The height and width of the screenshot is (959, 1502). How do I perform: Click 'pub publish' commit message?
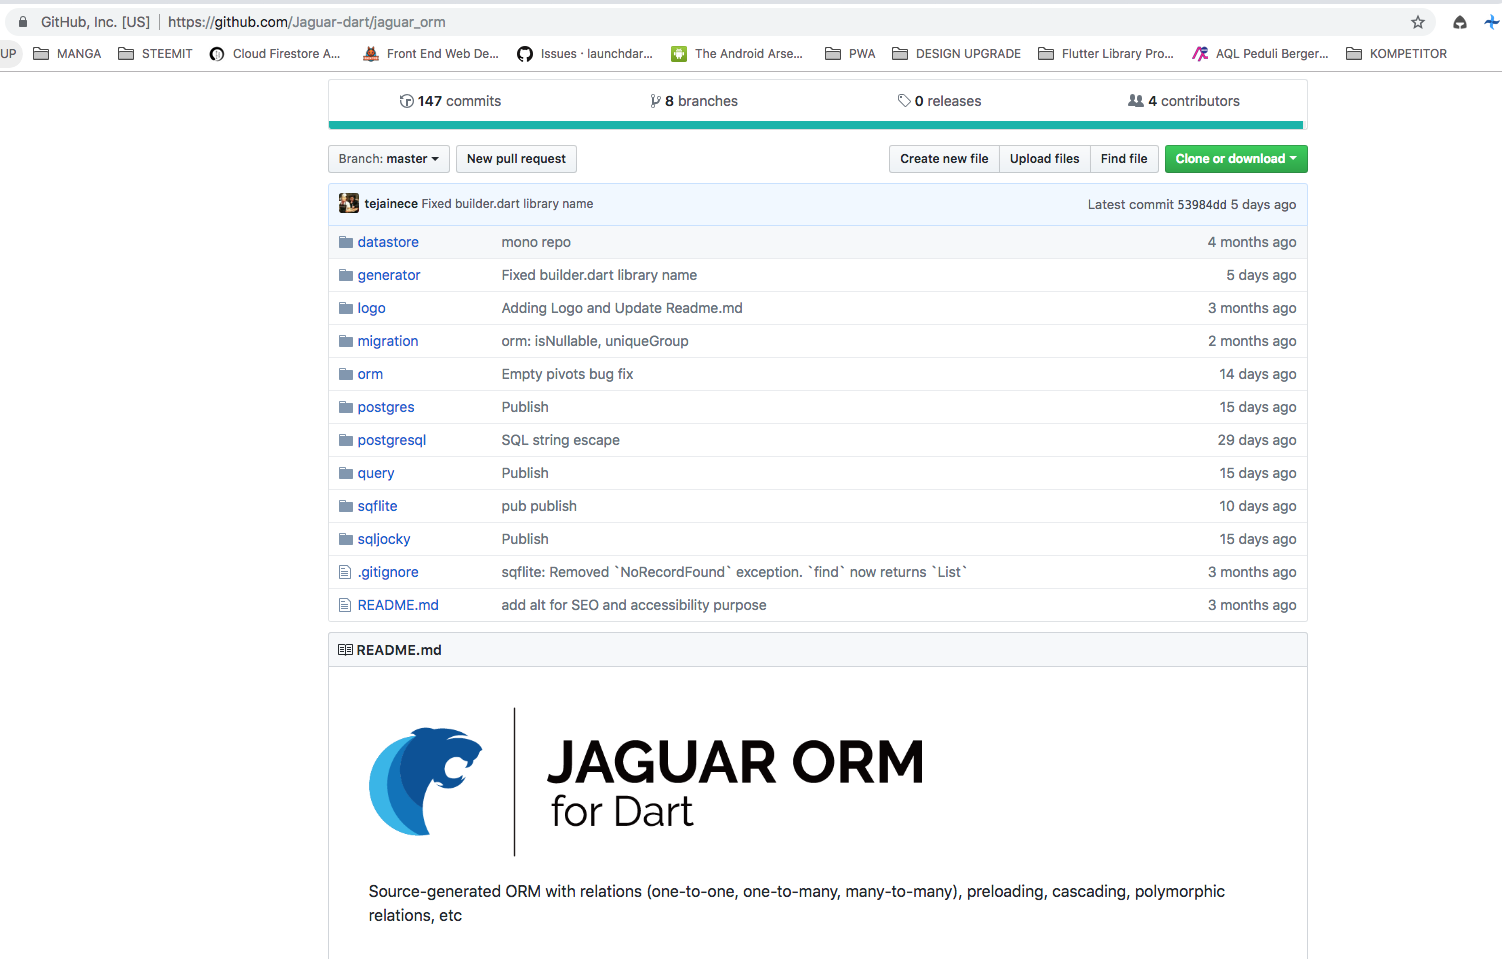539,506
